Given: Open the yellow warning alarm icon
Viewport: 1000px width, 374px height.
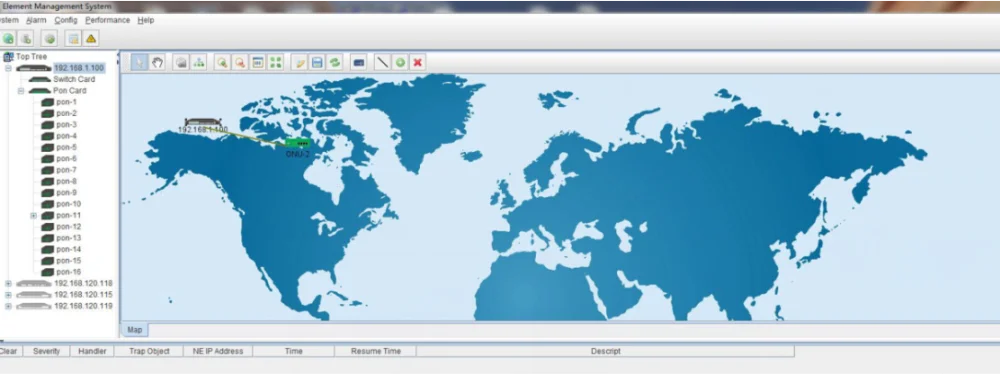Looking at the screenshot, I should pyautogui.click(x=91, y=38).
